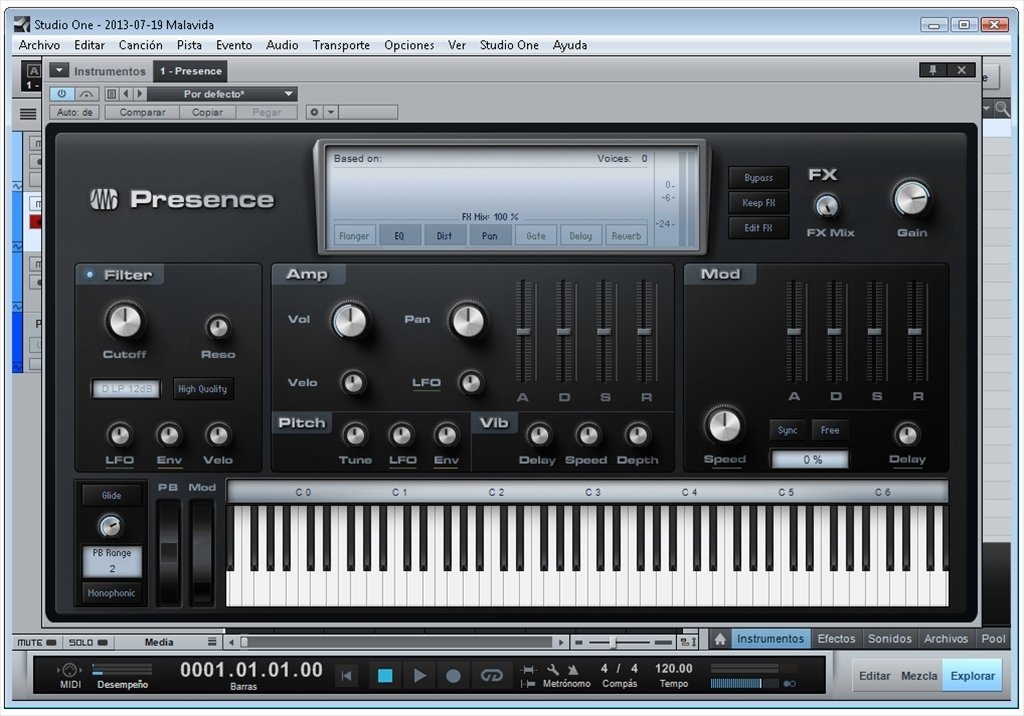Pin the Presence plugin window
The height and width of the screenshot is (716, 1024).
pos(933,70)
